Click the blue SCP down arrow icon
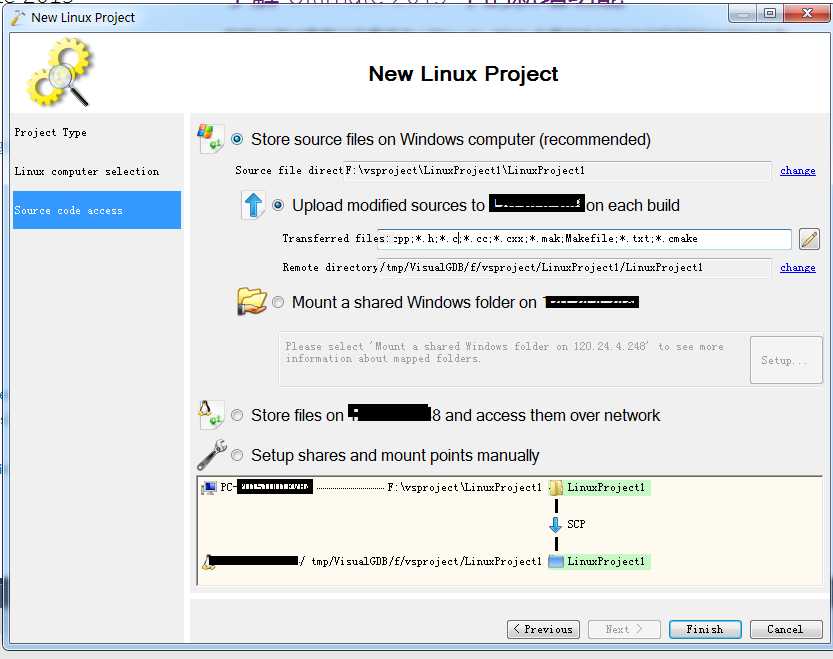Viewport: 833px width, 659px height. point(555,525)
